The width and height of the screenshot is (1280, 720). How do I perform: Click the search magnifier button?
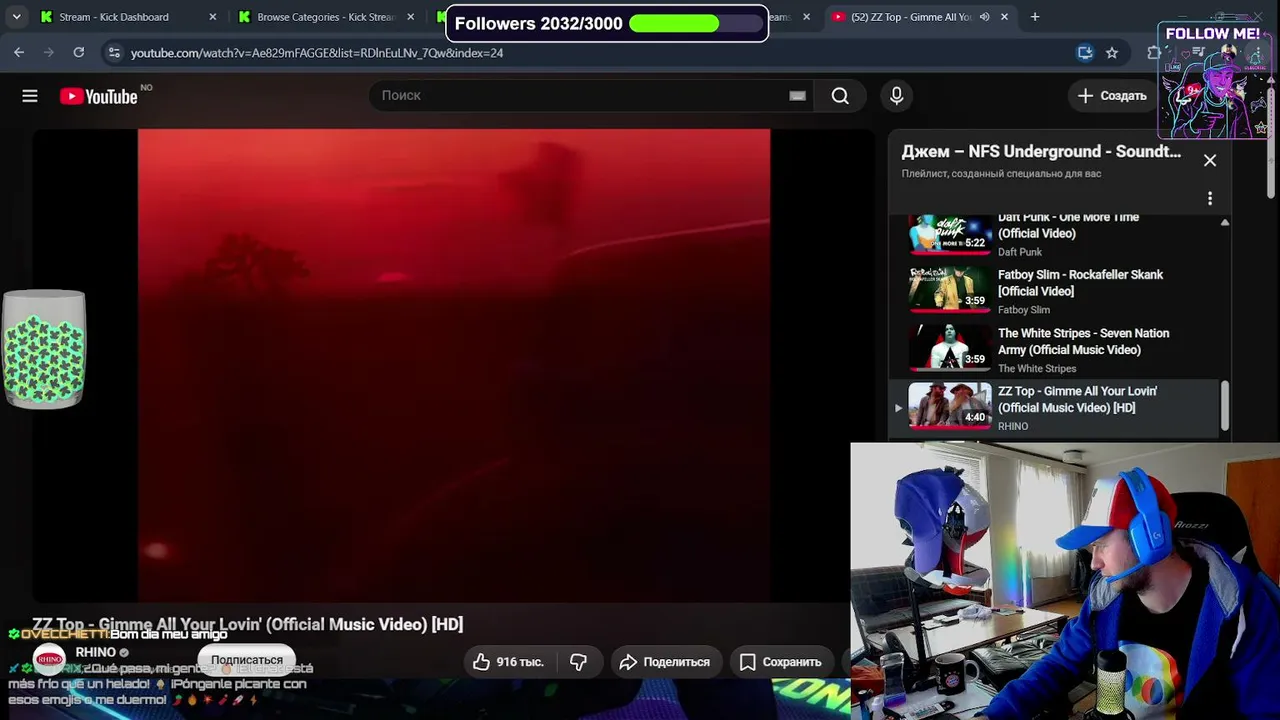[x=840, y=95]
